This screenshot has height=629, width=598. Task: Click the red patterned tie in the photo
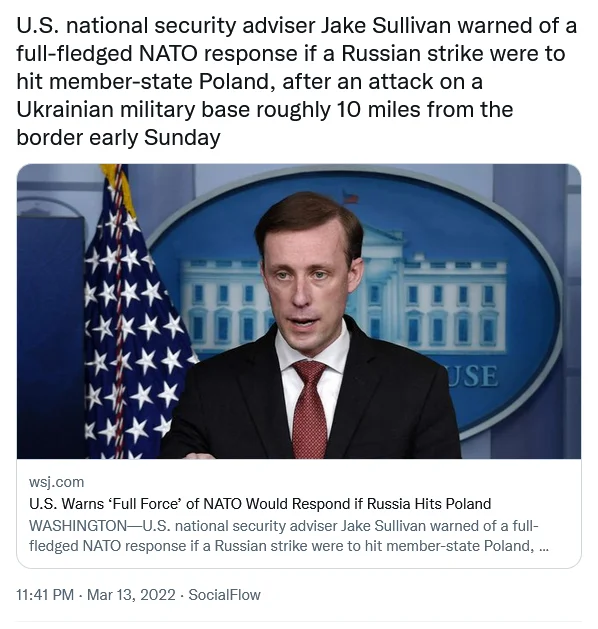tap(308, 409)
